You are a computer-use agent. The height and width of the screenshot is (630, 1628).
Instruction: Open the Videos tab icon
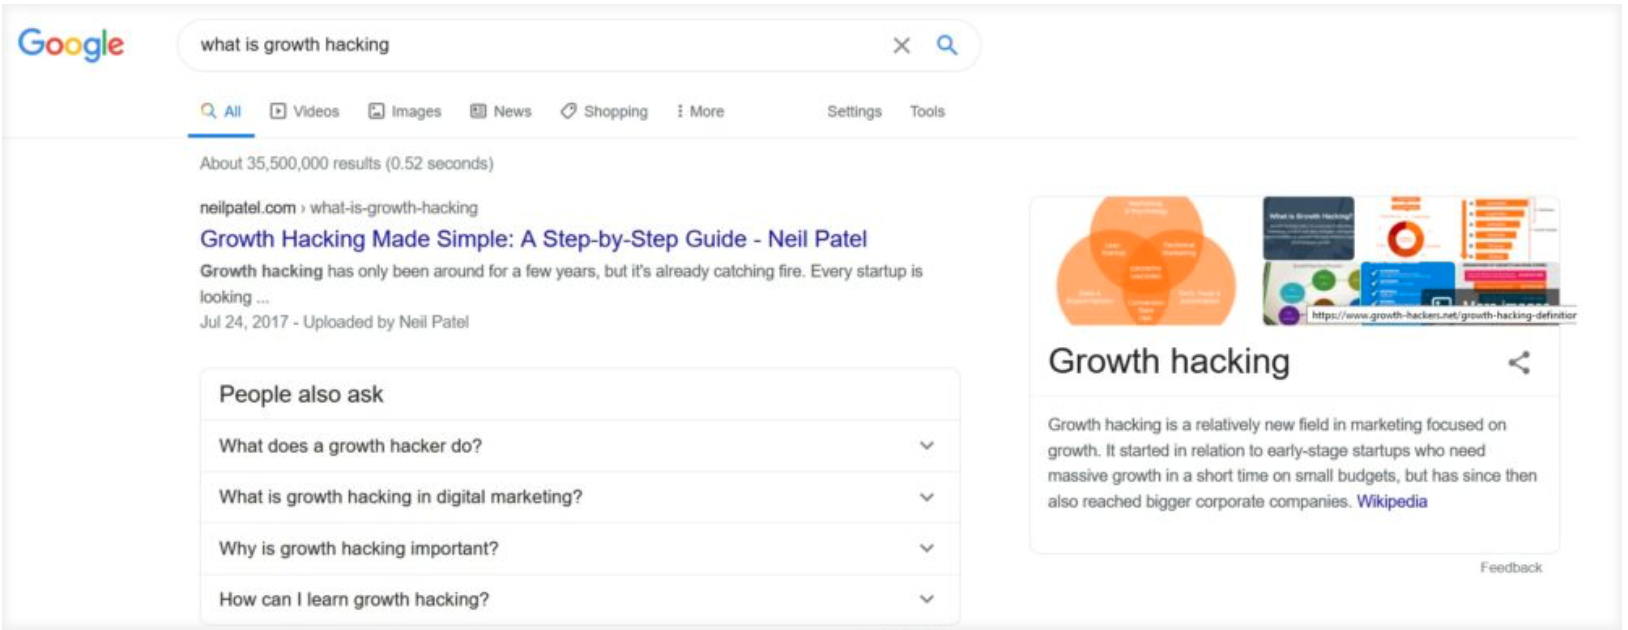pyautogui.click(x=277, y=111)
